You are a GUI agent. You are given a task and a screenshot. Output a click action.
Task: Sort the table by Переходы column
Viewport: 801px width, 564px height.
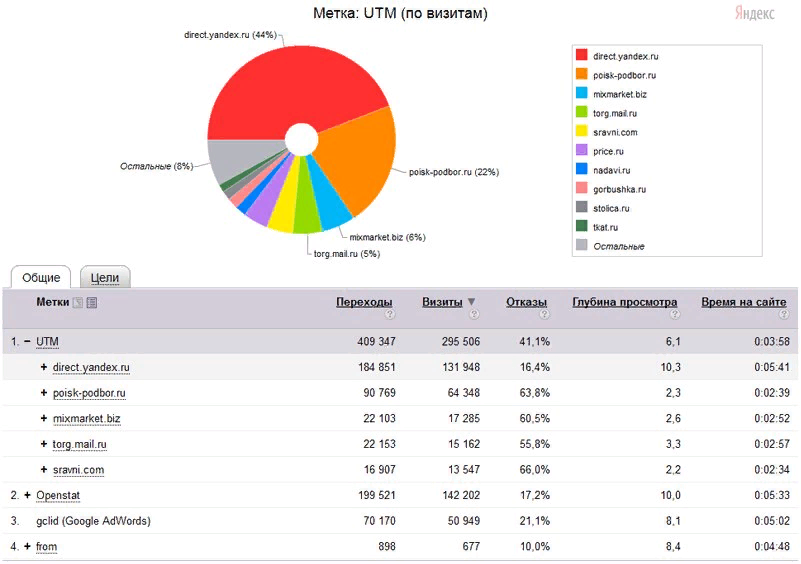pyautogui.click(x=364, y=302)
